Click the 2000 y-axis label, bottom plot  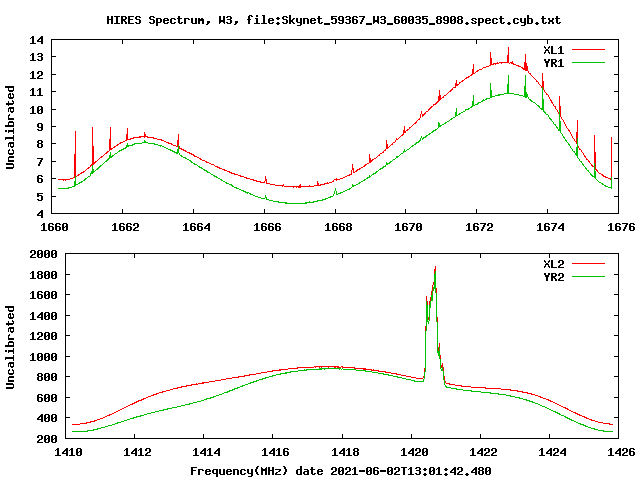coord(43,254)
